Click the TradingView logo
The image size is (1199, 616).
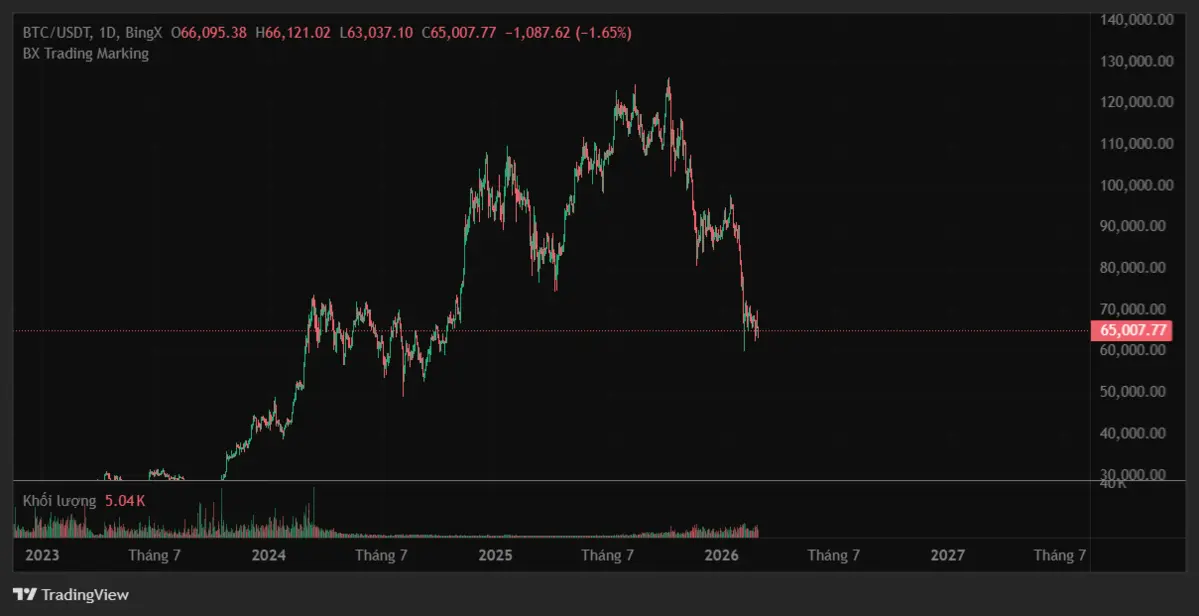[x=71, y=594]
